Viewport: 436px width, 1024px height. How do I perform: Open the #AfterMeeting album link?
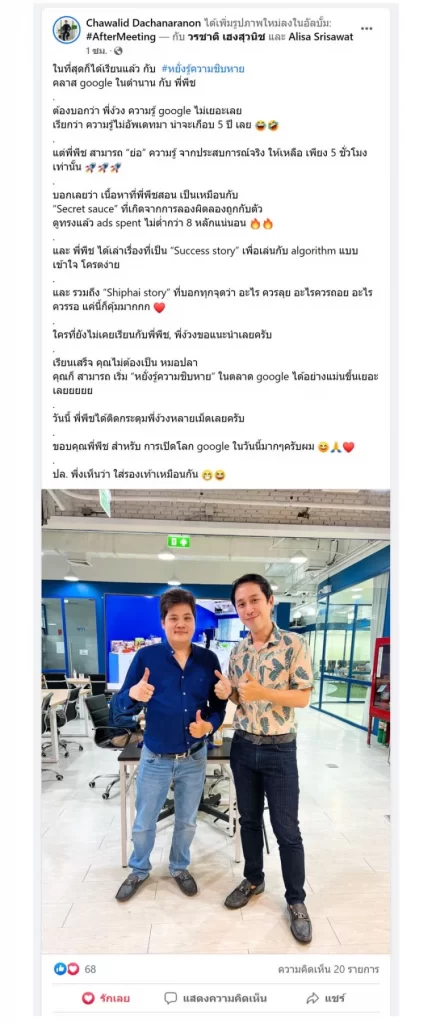pos(119,37)
